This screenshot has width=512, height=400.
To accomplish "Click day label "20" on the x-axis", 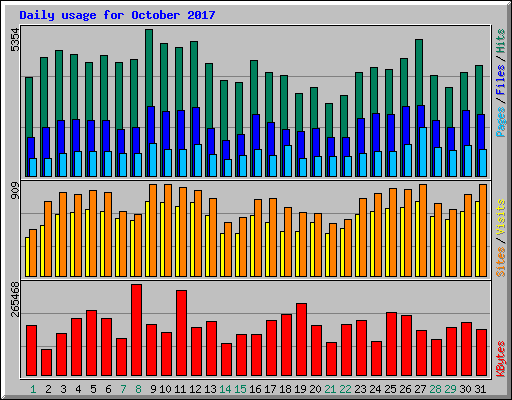I will point(315,389).
